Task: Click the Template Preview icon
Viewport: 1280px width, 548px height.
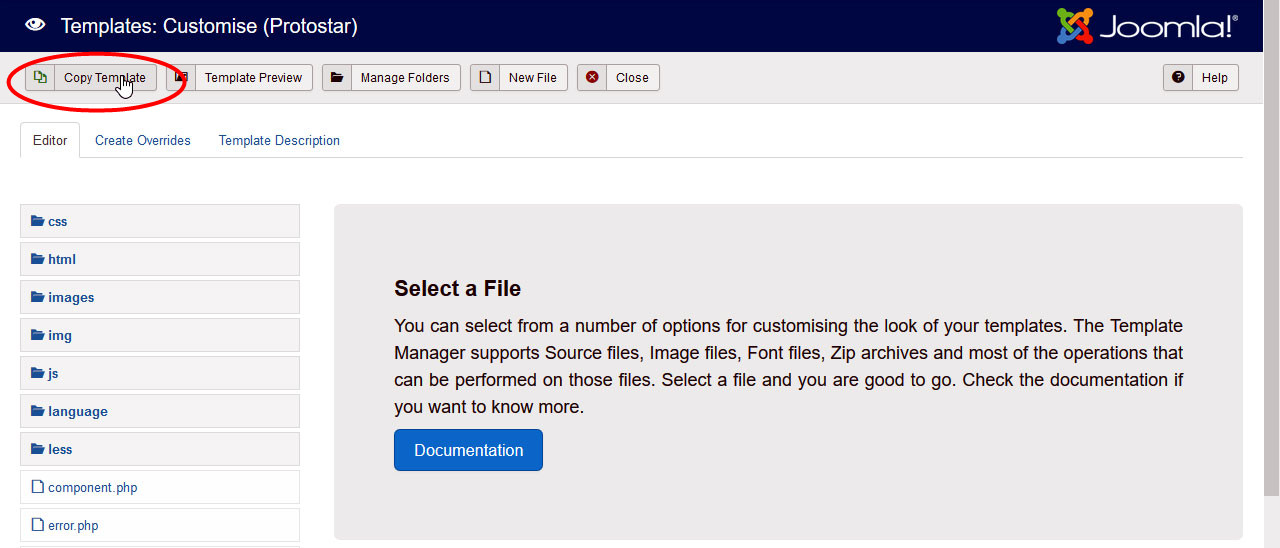Action: point(181,77)
